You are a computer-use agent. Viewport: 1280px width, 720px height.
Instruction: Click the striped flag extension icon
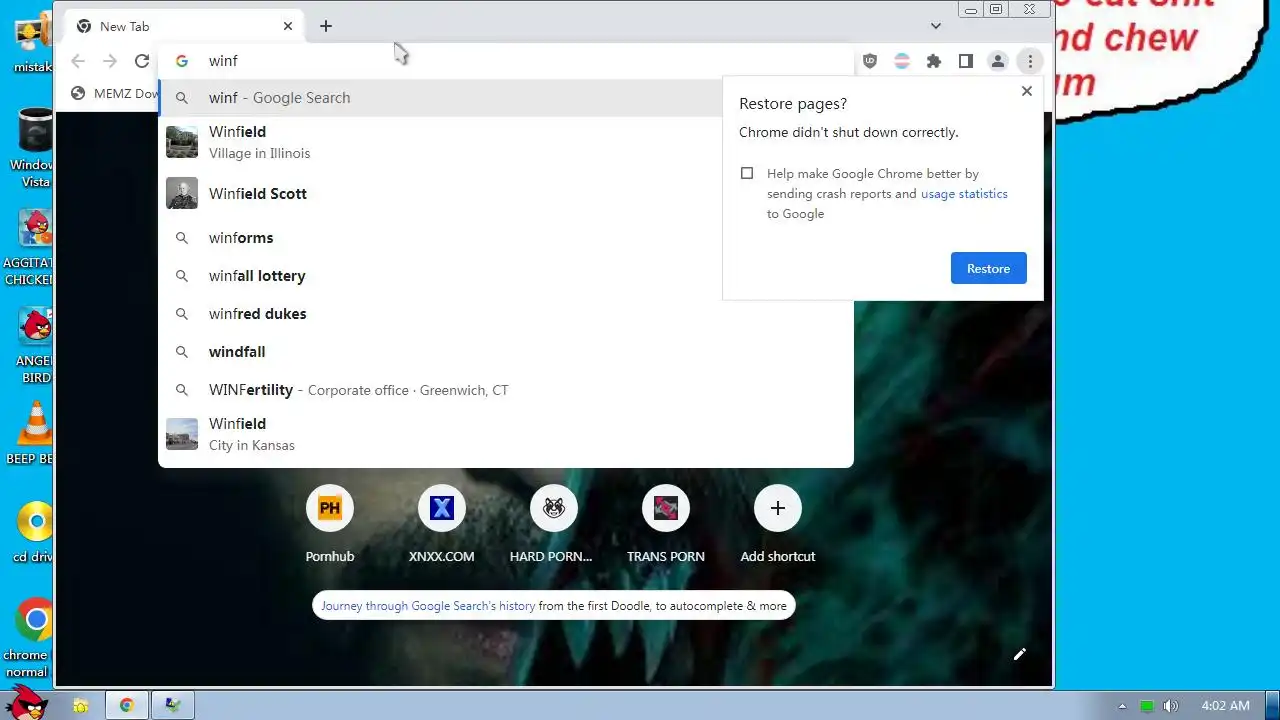point(902,61)
